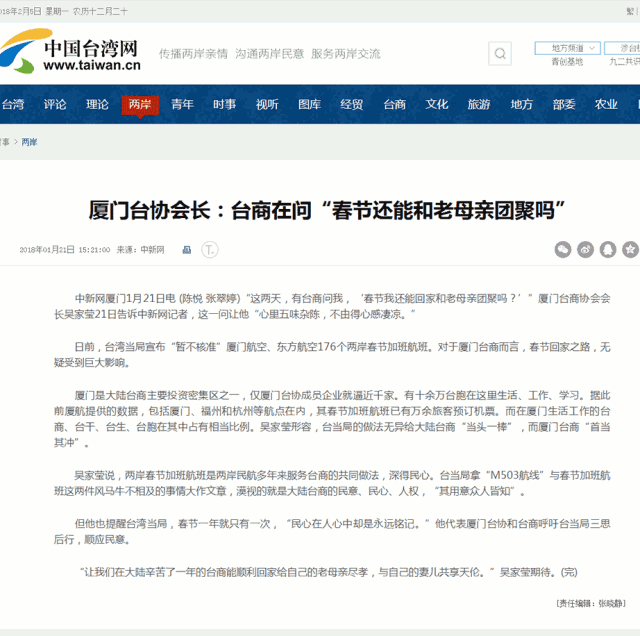Image resolution: width=640 pixels, height=636 pixels.
Task: Click the search magnifier icon
Action: click(x=500, y=54)
